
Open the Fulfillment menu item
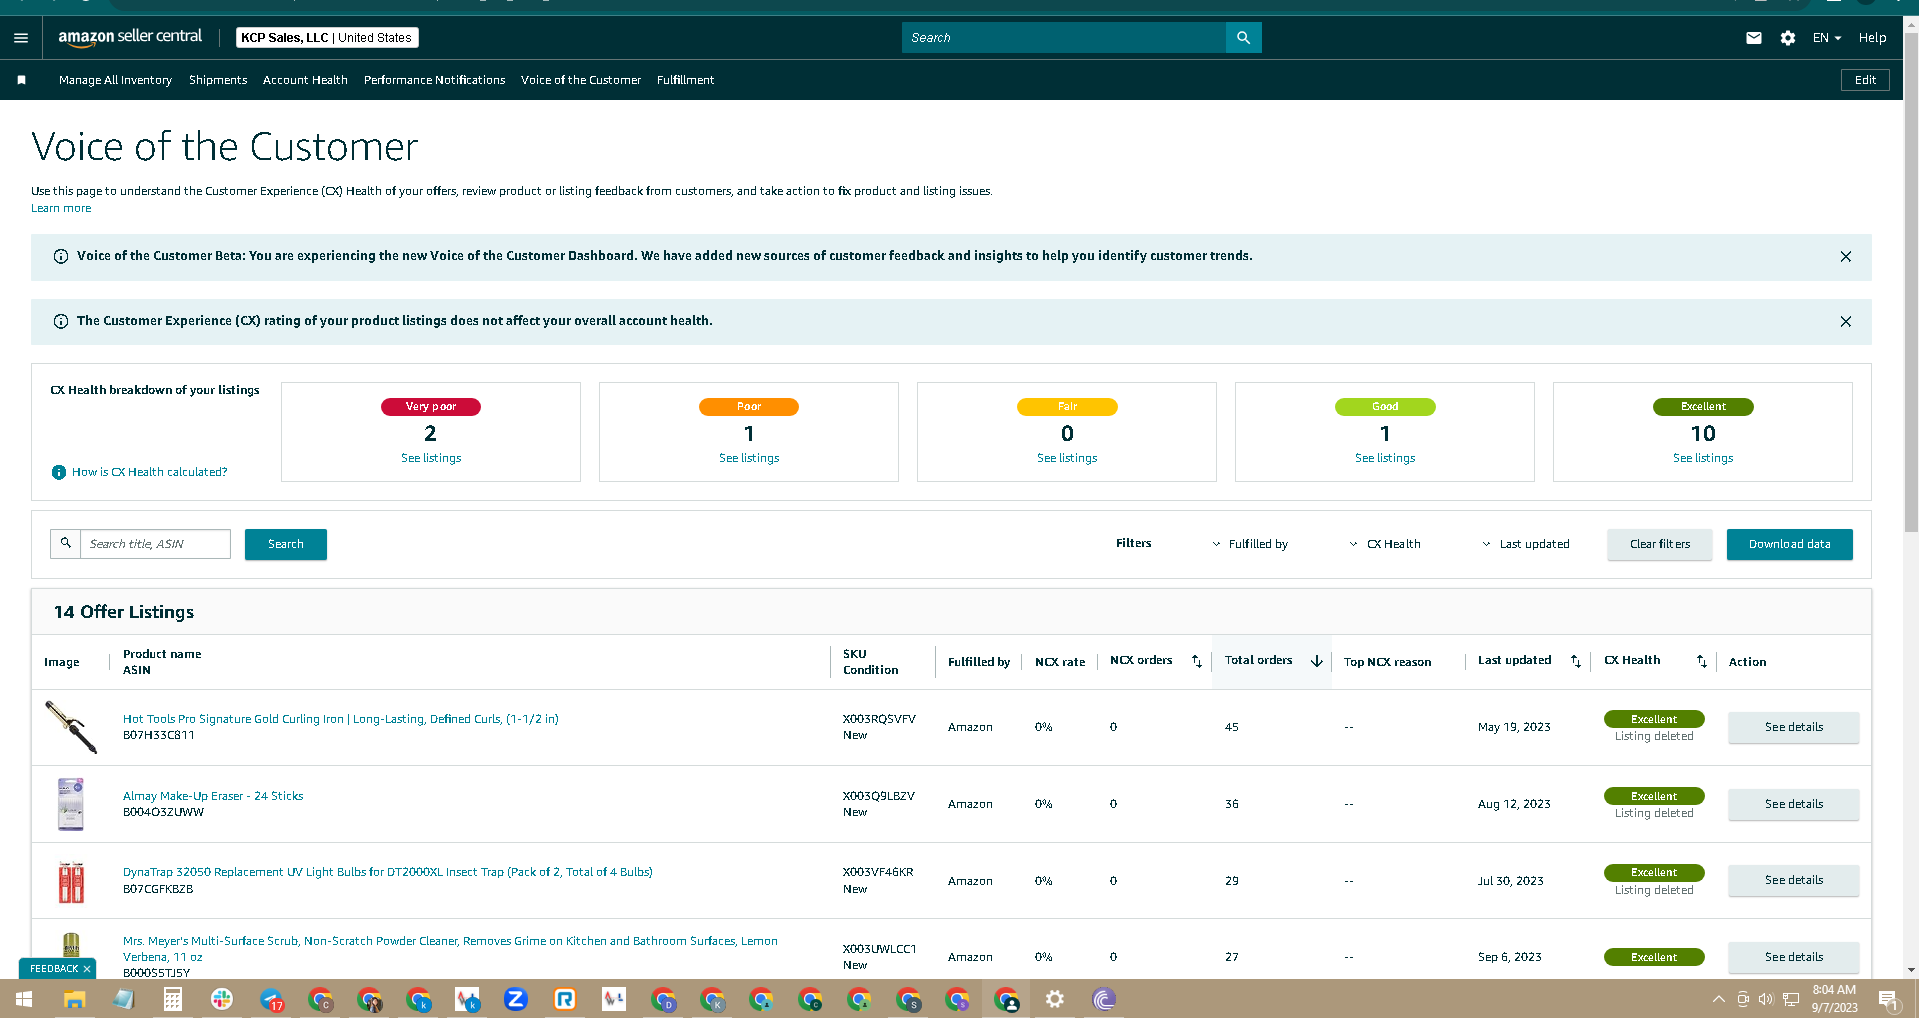tap(685, 80)
